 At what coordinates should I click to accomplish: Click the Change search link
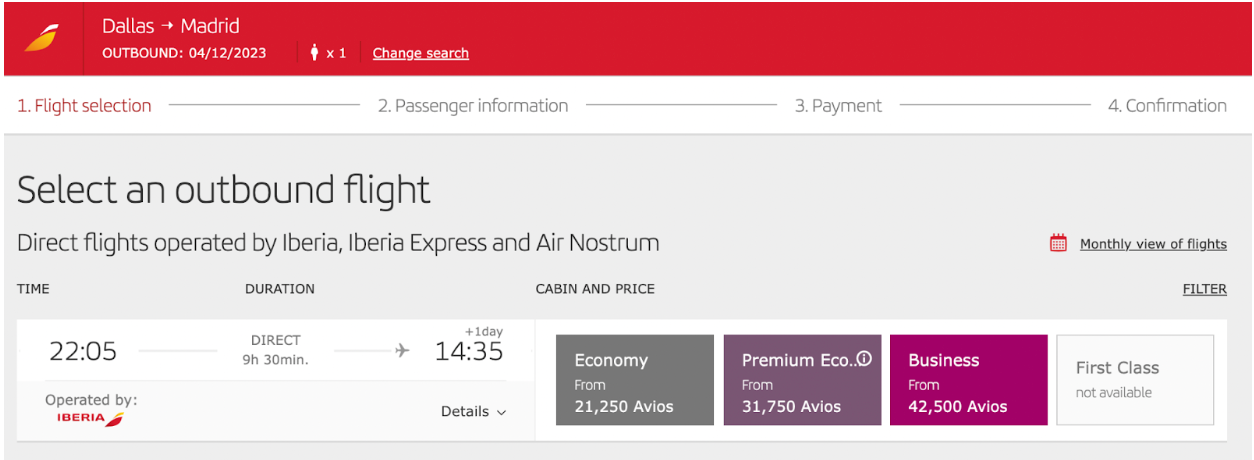tap(421, 53)
